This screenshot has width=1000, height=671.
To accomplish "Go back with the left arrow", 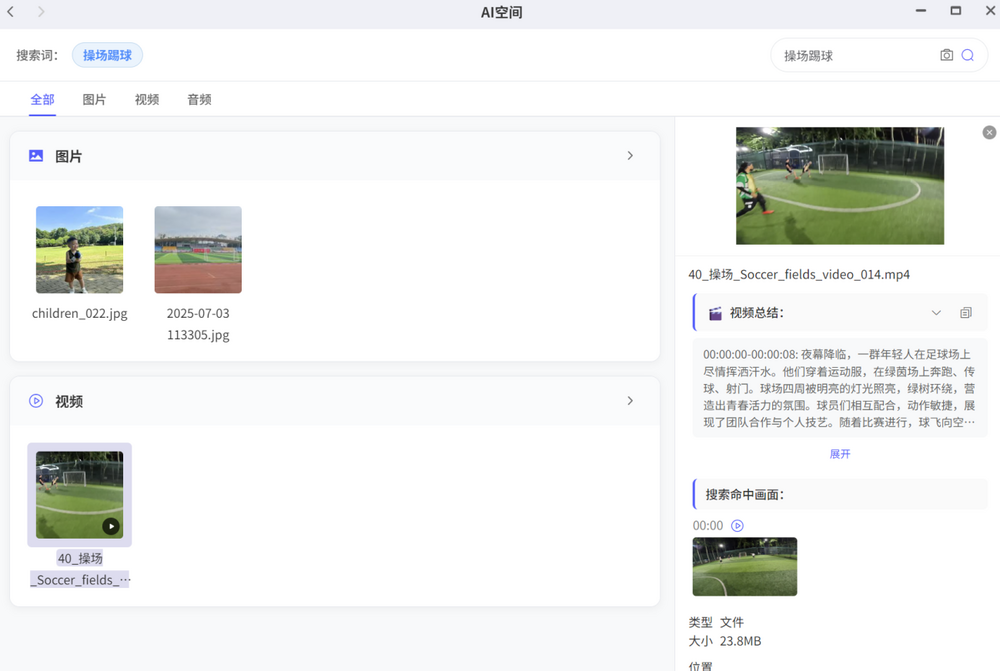I will 11,12.
